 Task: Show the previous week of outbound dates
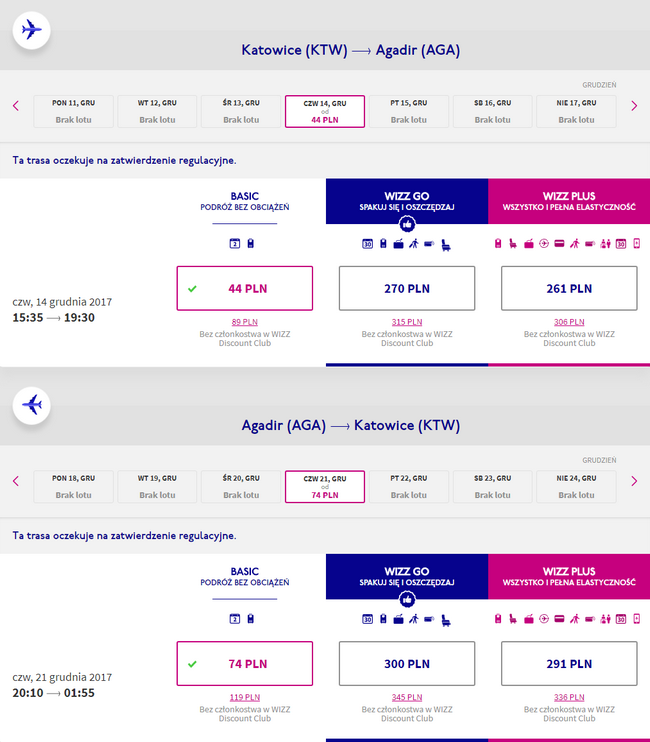click(x=16, y=106)
